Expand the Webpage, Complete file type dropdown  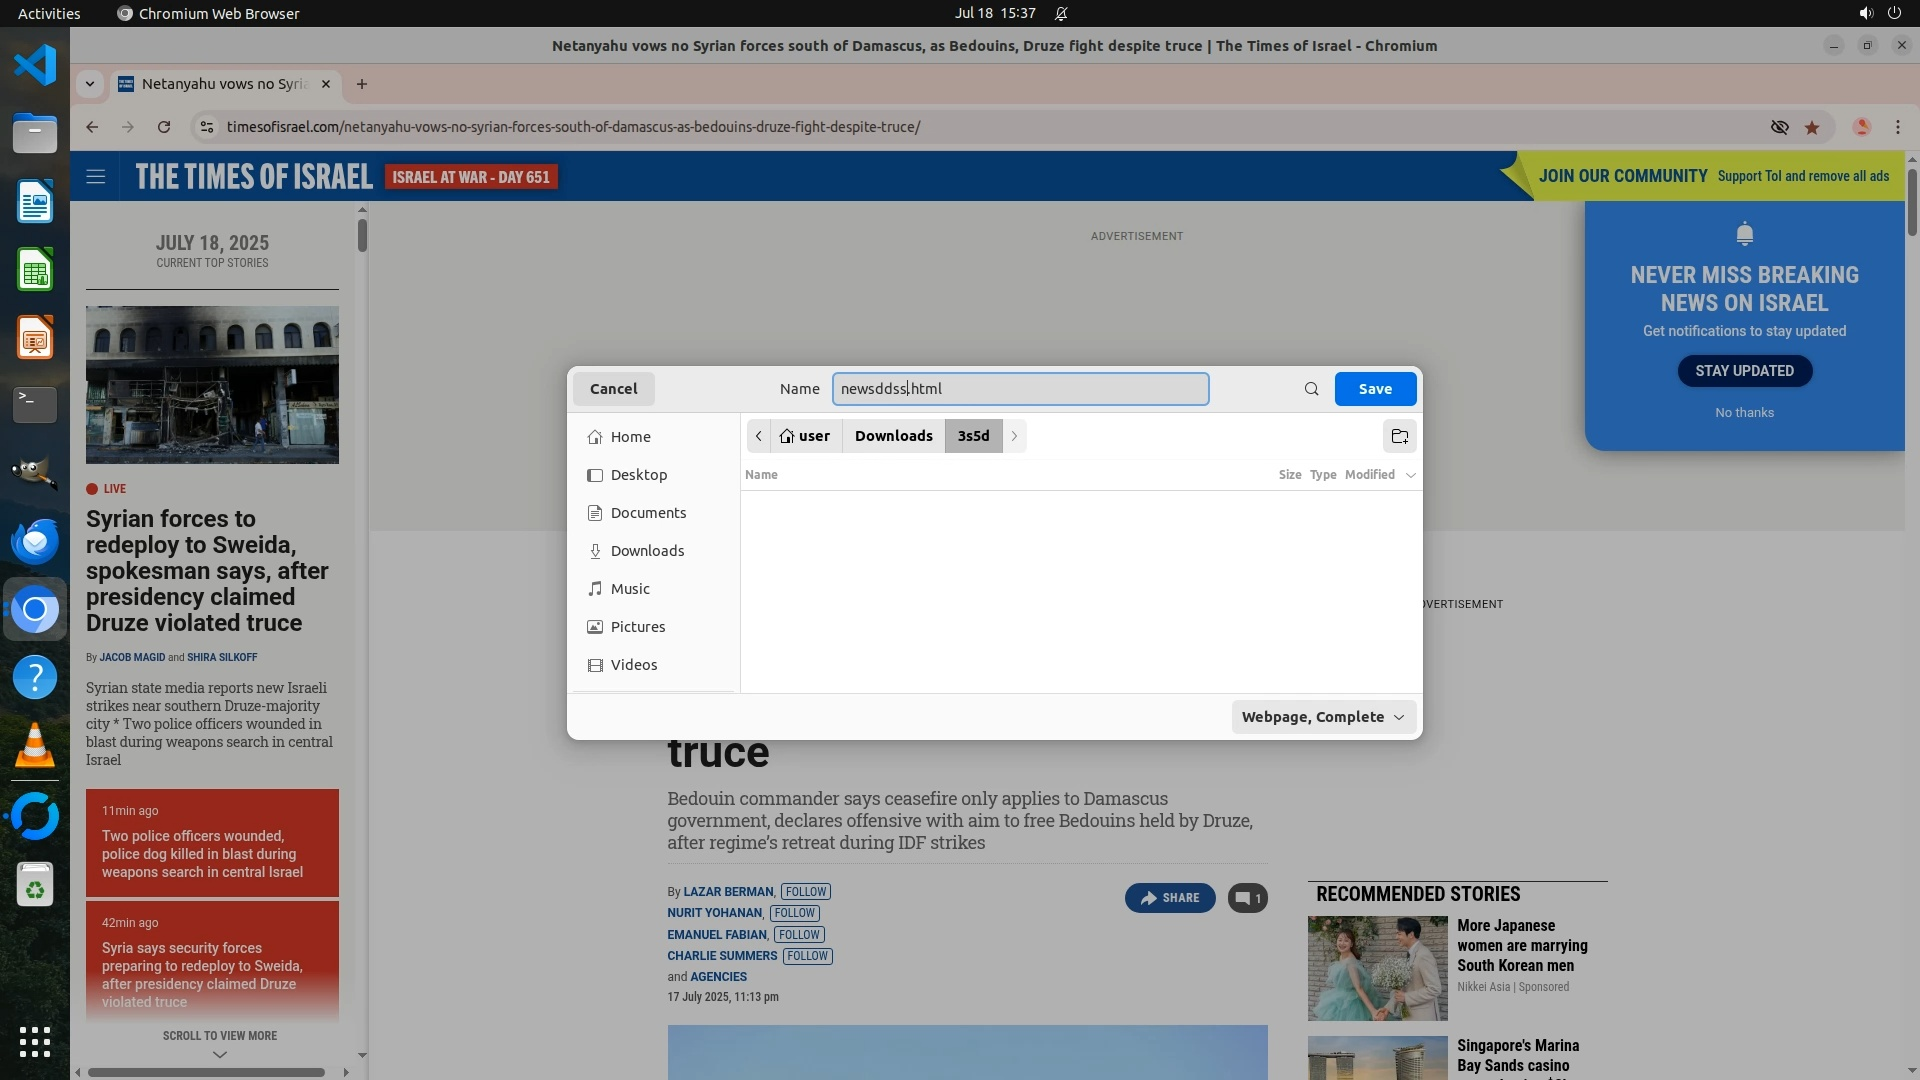click(1323, 717)
